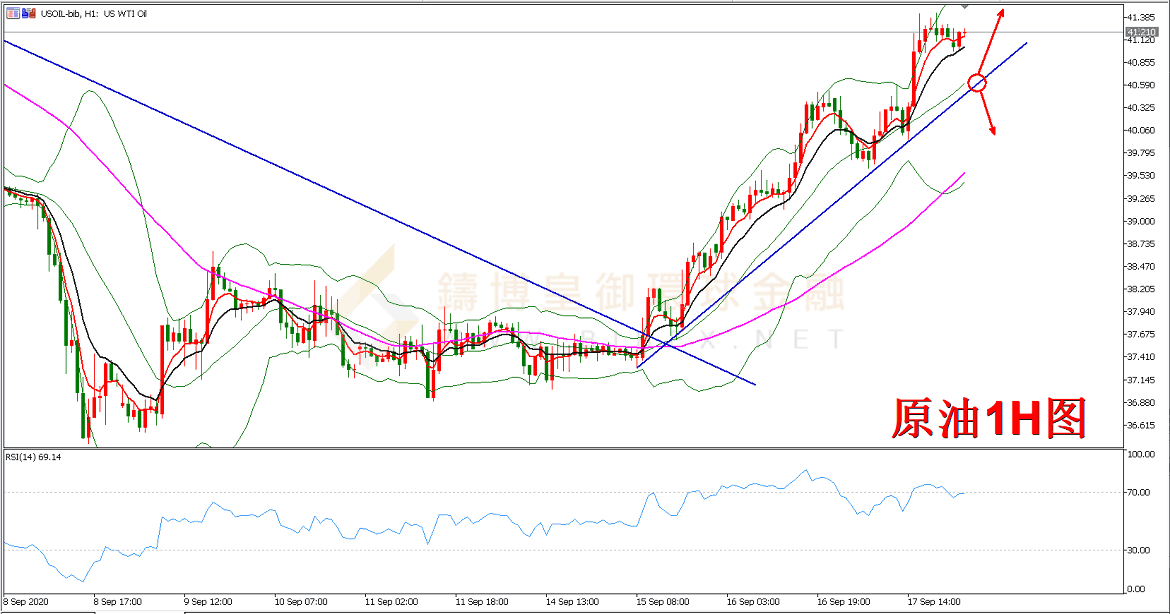
Task: Click the 8 Sep 2020 date label
Action: tap(26, 602)
